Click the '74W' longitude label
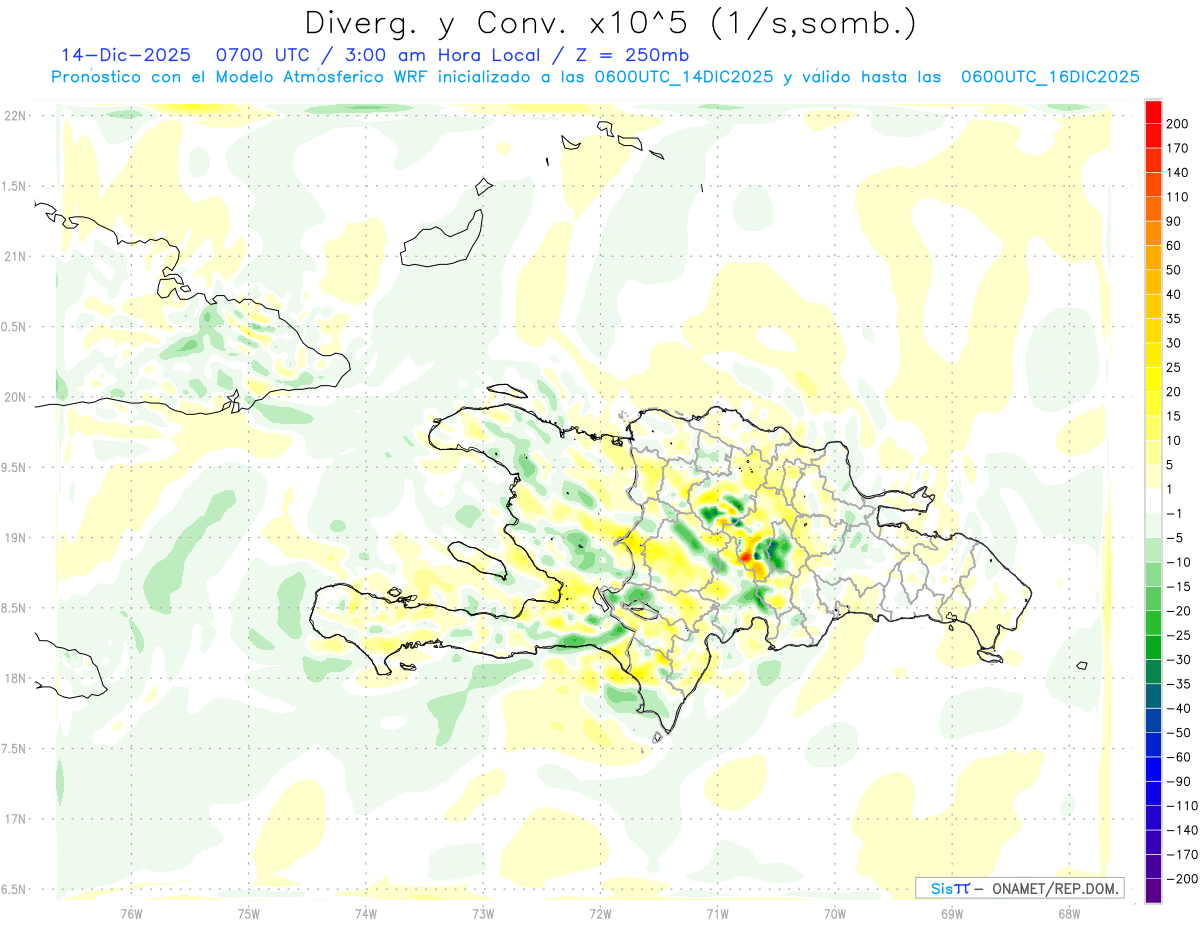 coord(366,913)
